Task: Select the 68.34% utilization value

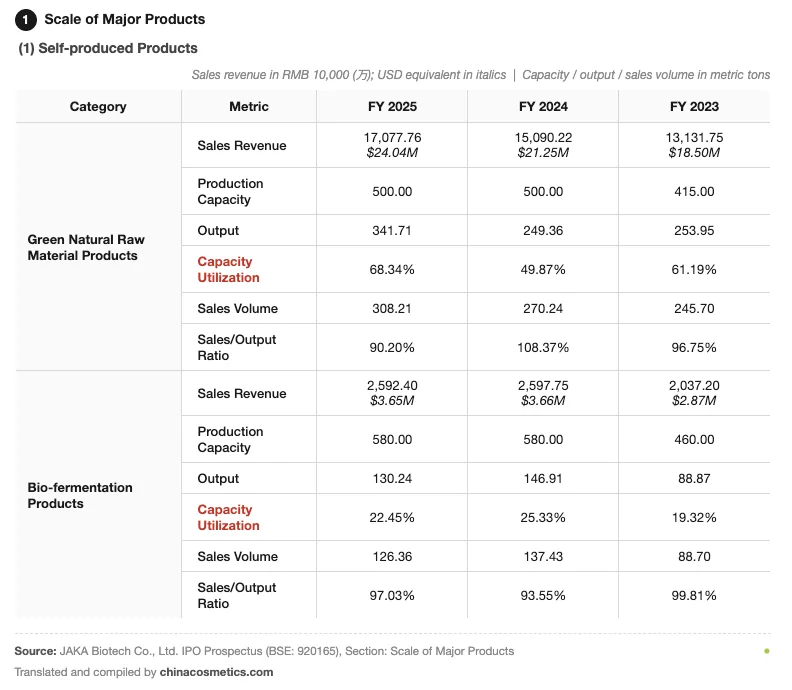Action: (392, 270)
